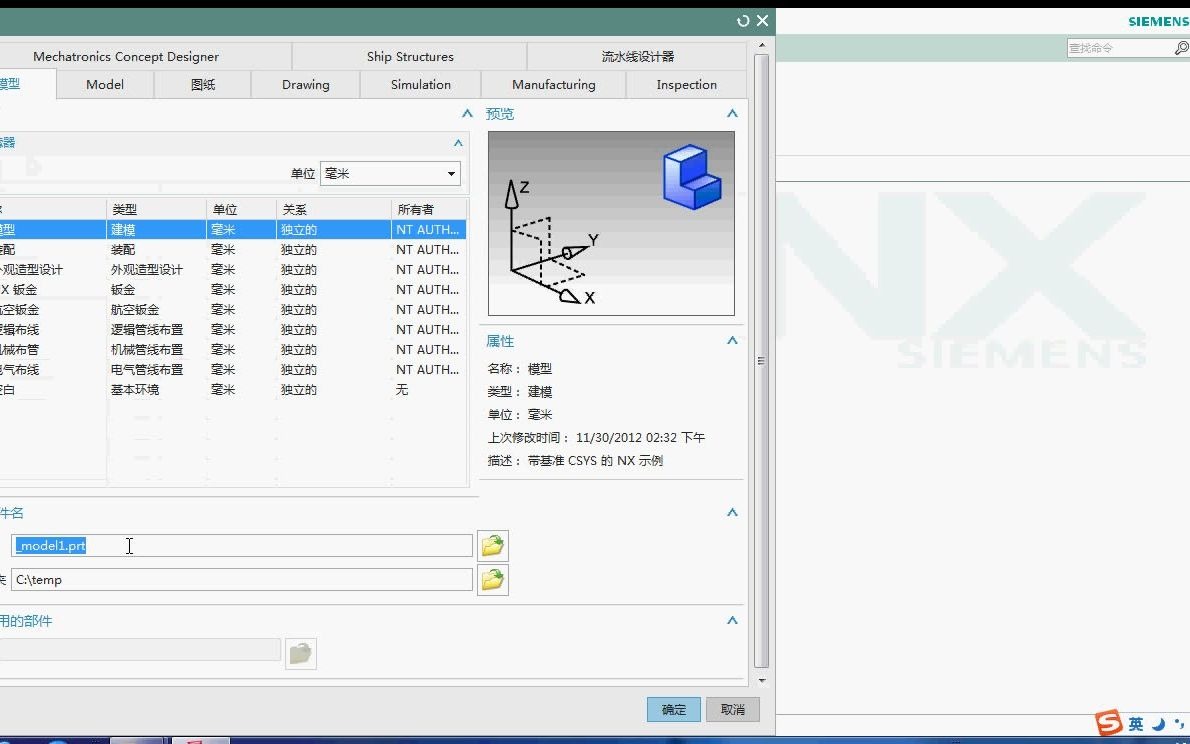Select the 钣金 template row
This screenshot has height=744, width=1190.
pyautogui.click(x=232, y=289)
